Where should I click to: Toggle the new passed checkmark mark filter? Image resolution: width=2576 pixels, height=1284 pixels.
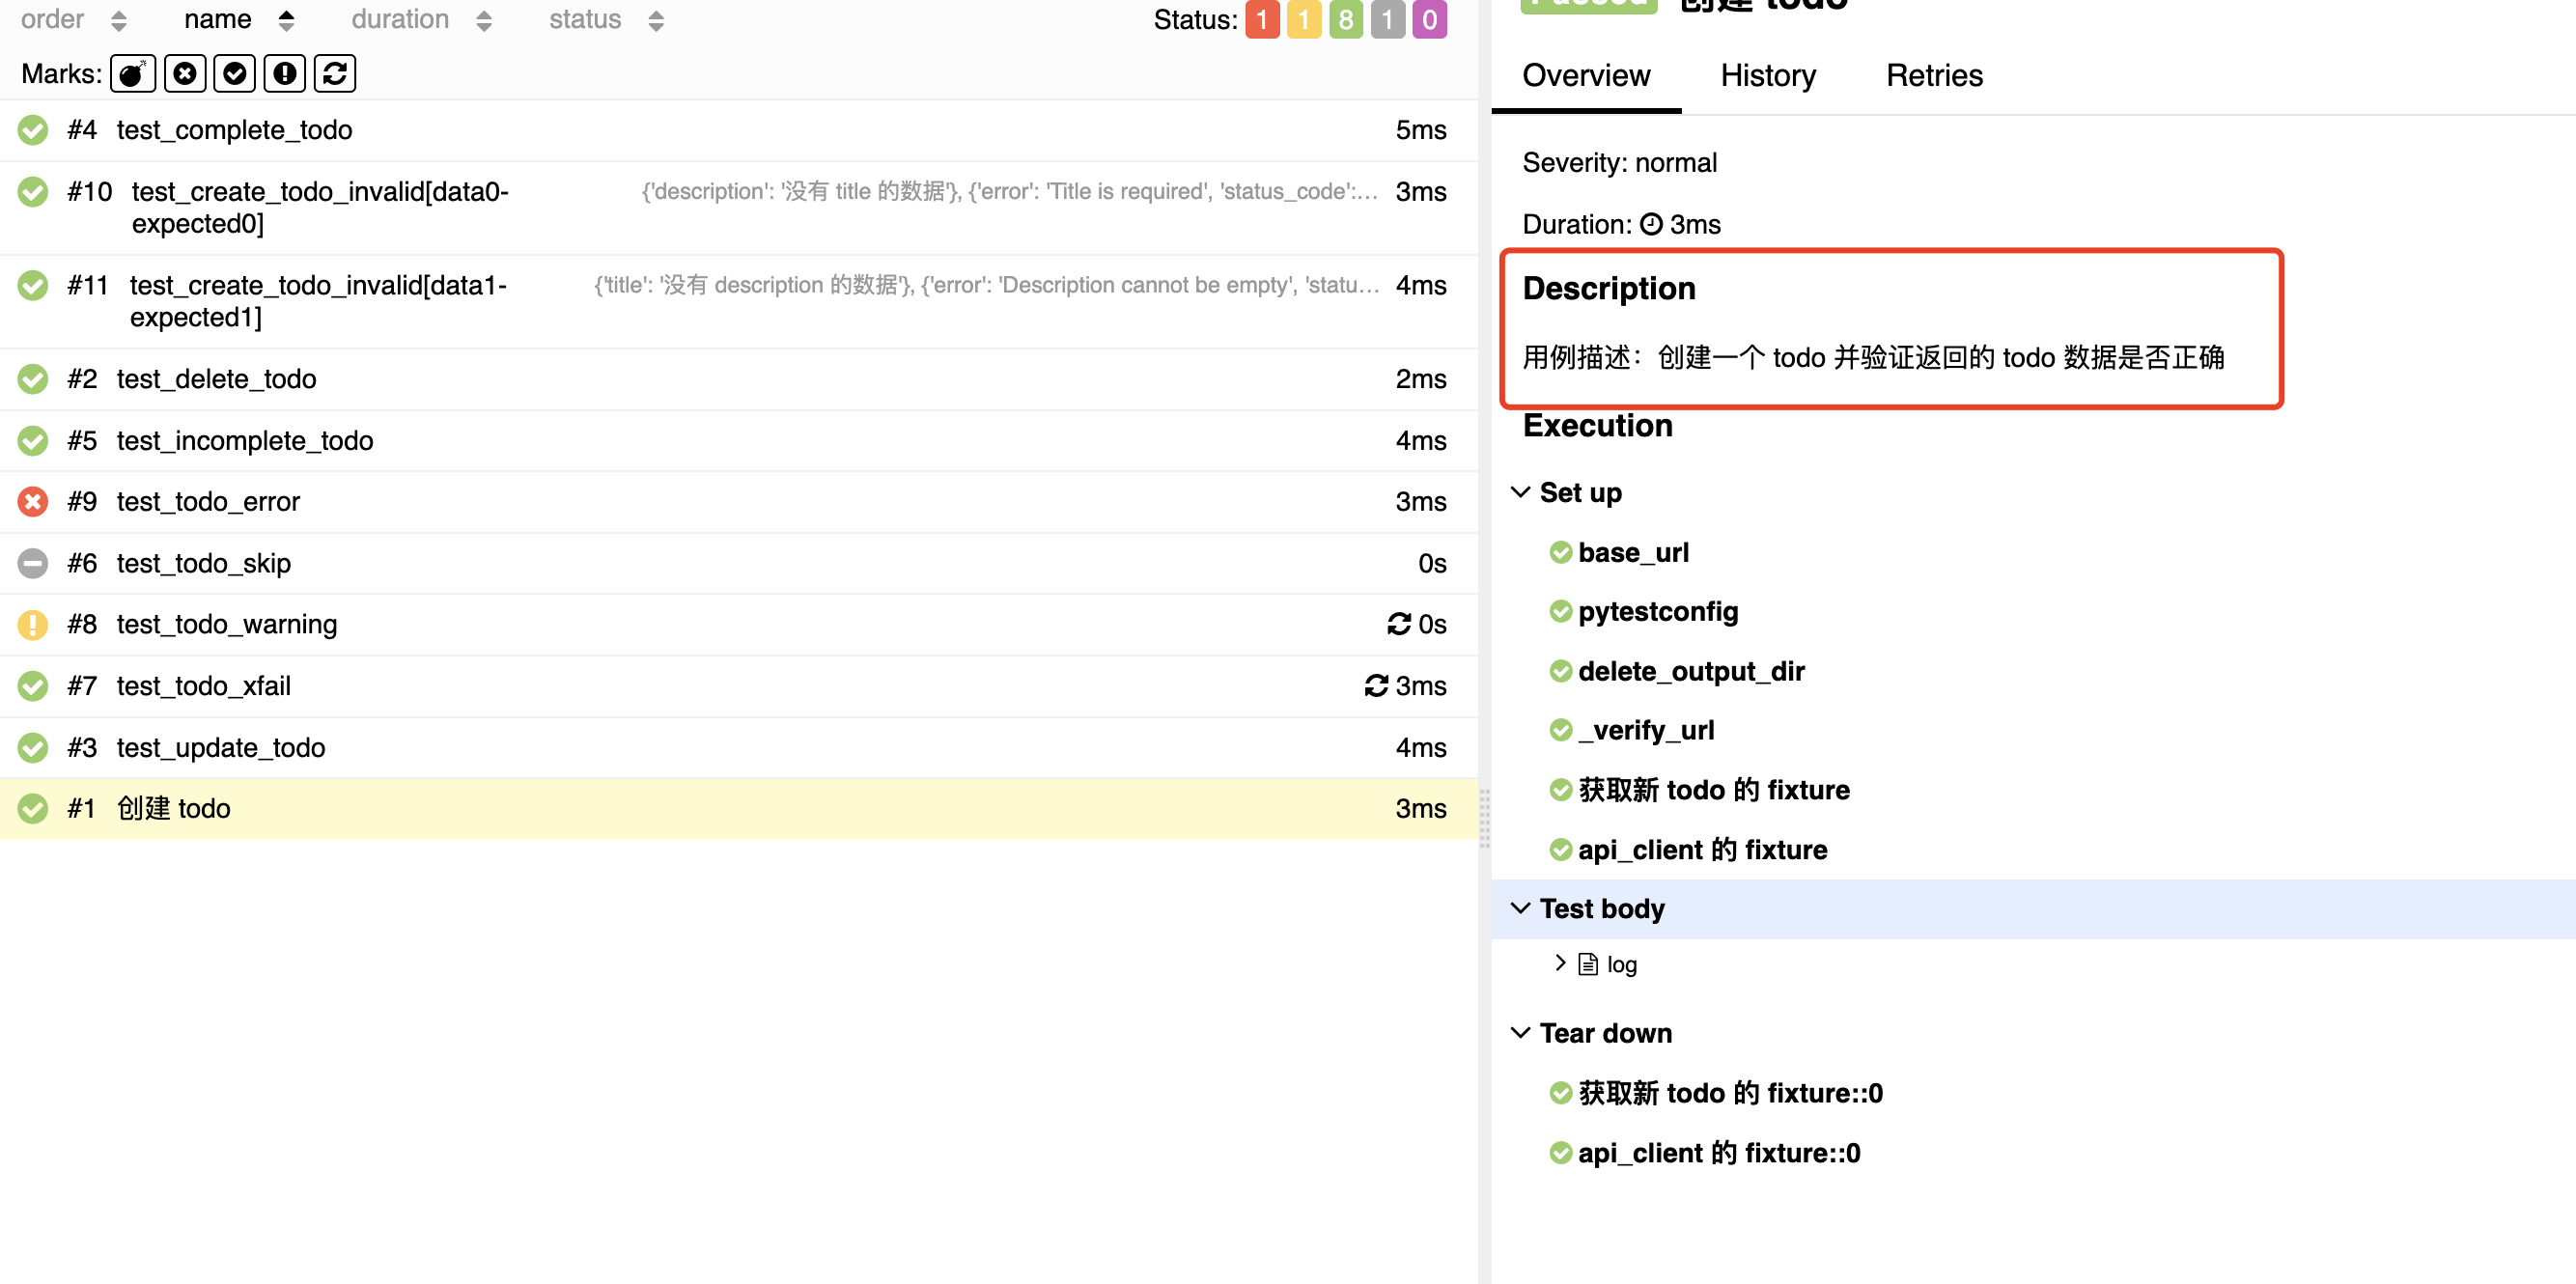pyautogui.click(x=234, y=73)
